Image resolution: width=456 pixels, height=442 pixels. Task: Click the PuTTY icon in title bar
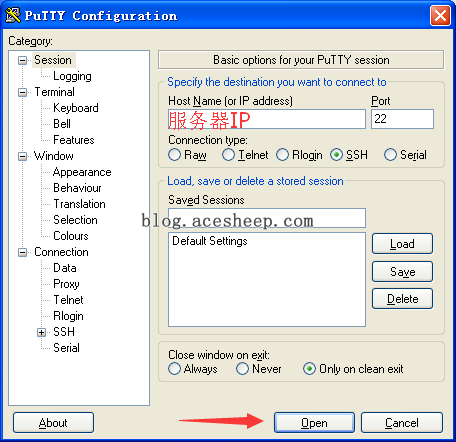point(13,15)
